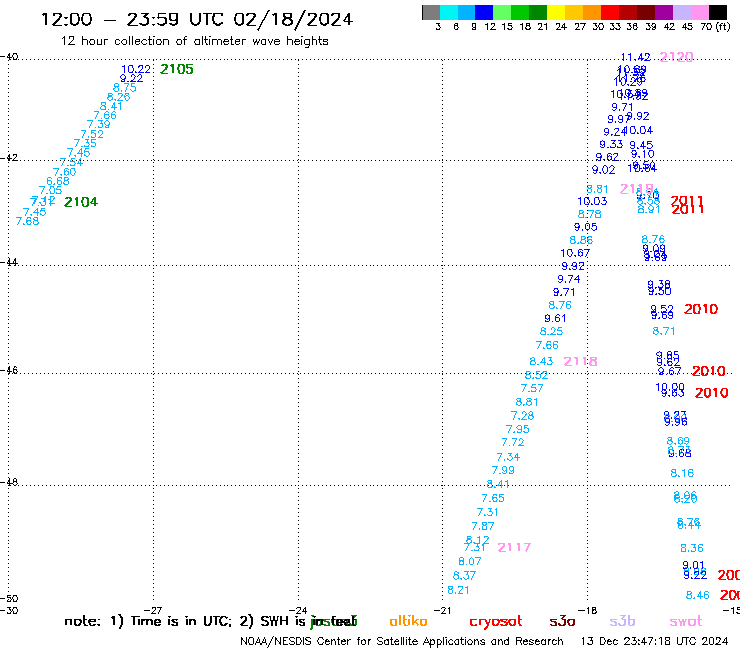Click the wave height value 8.21
Image resolution: width=740 pixels, height=650 pixels.
458,591
